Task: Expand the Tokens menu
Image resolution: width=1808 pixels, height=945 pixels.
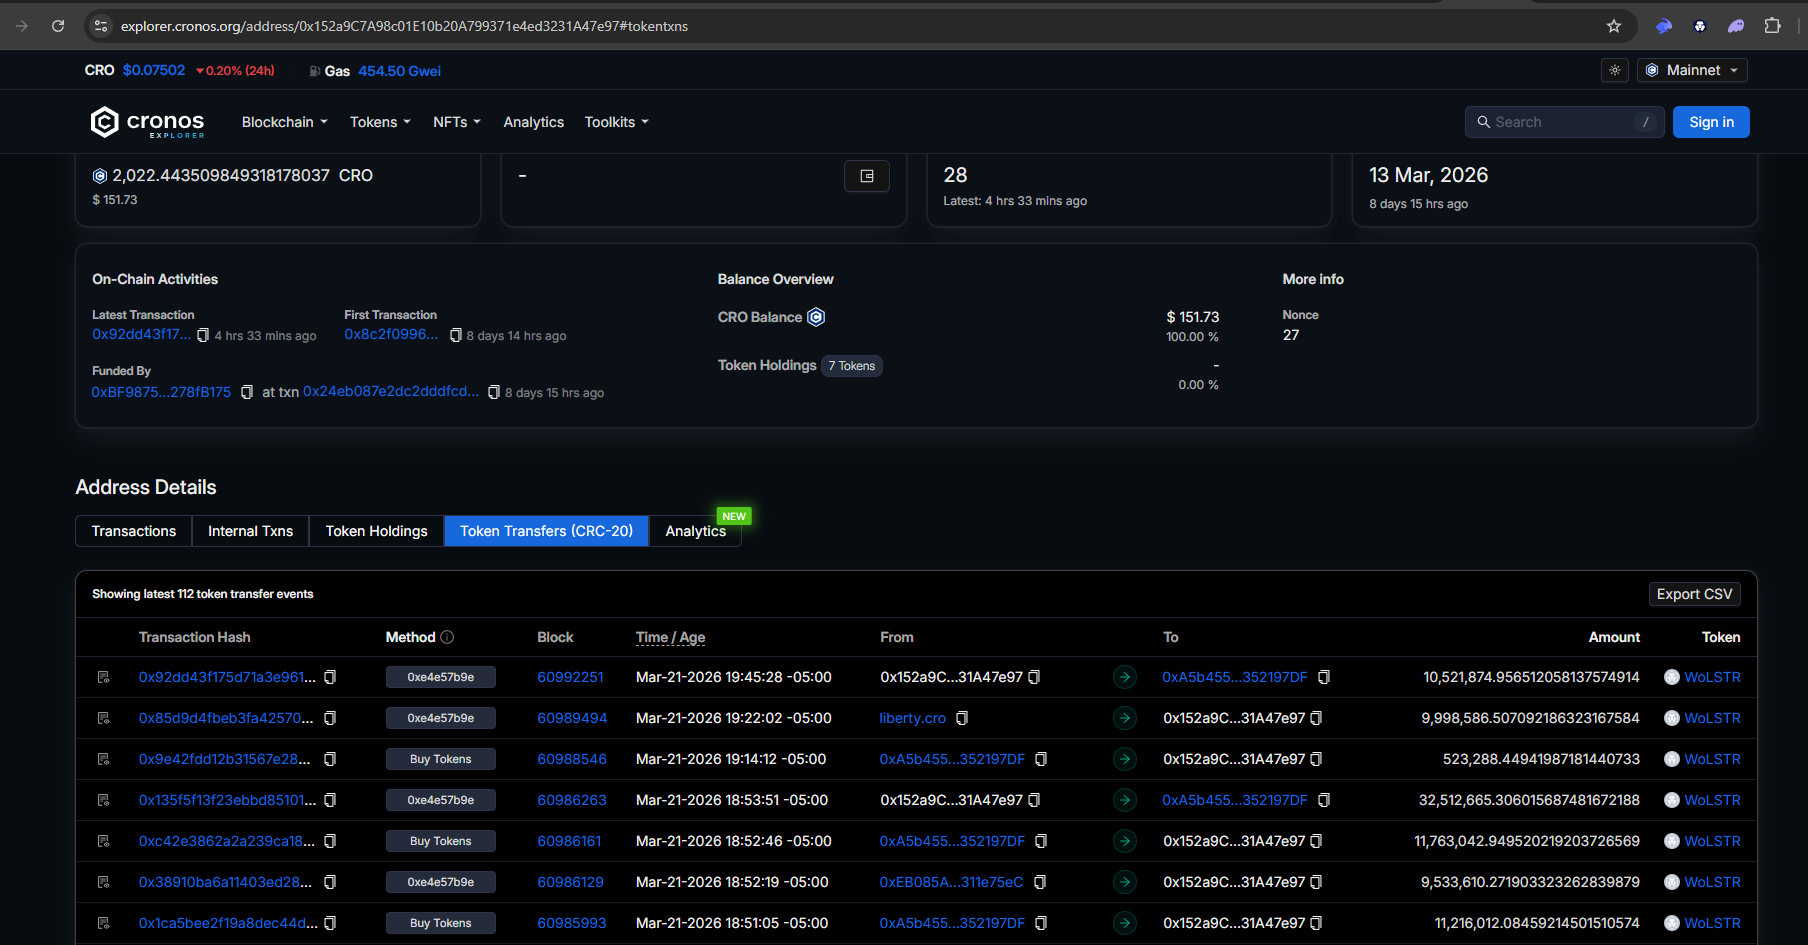Action: point(380,122)
